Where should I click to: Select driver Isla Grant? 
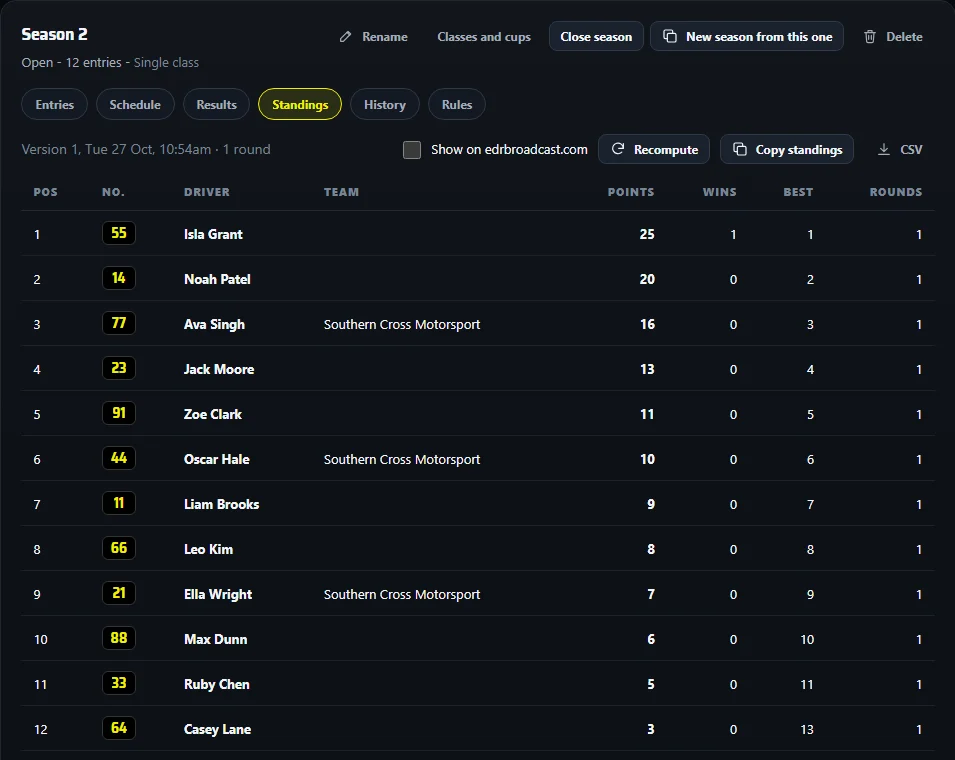pyautogui.click(x=213, y=234)
